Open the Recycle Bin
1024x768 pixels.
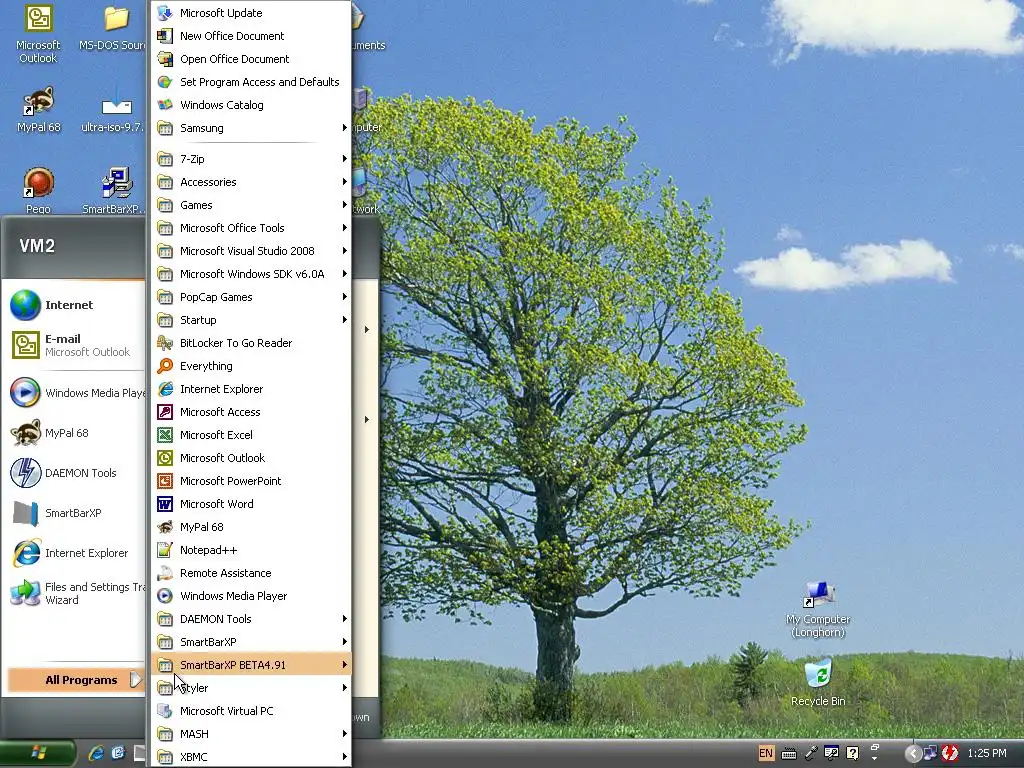[x=818, y=682]
